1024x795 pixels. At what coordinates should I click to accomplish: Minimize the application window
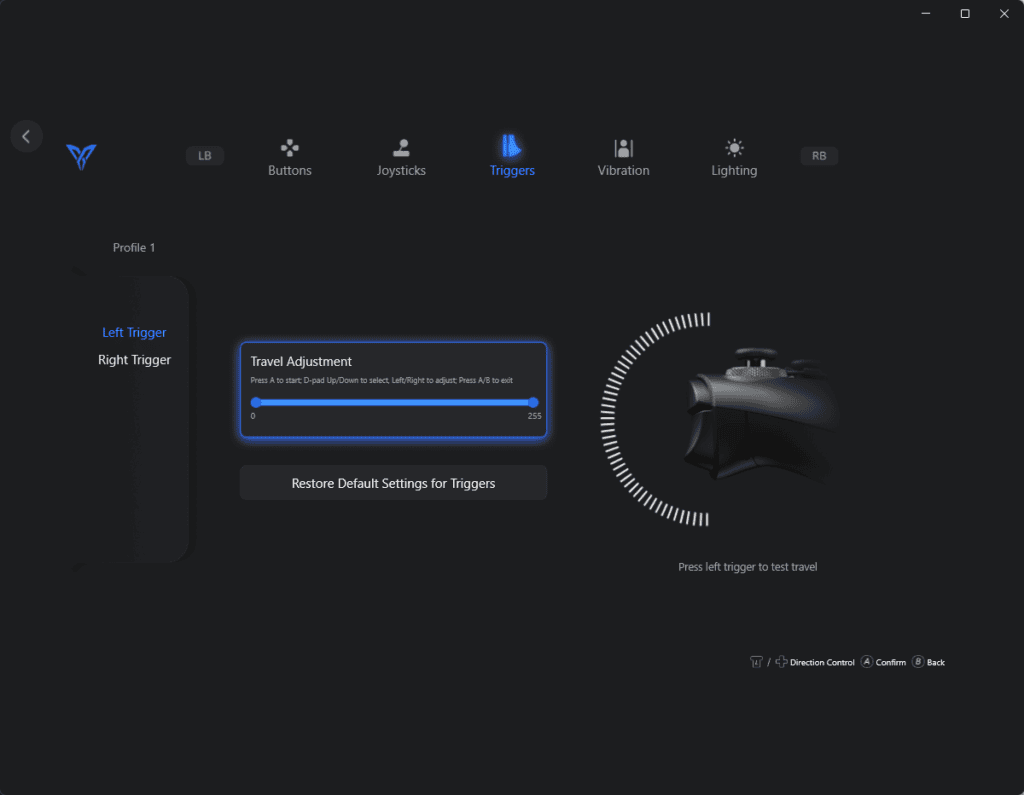(925, 13)
